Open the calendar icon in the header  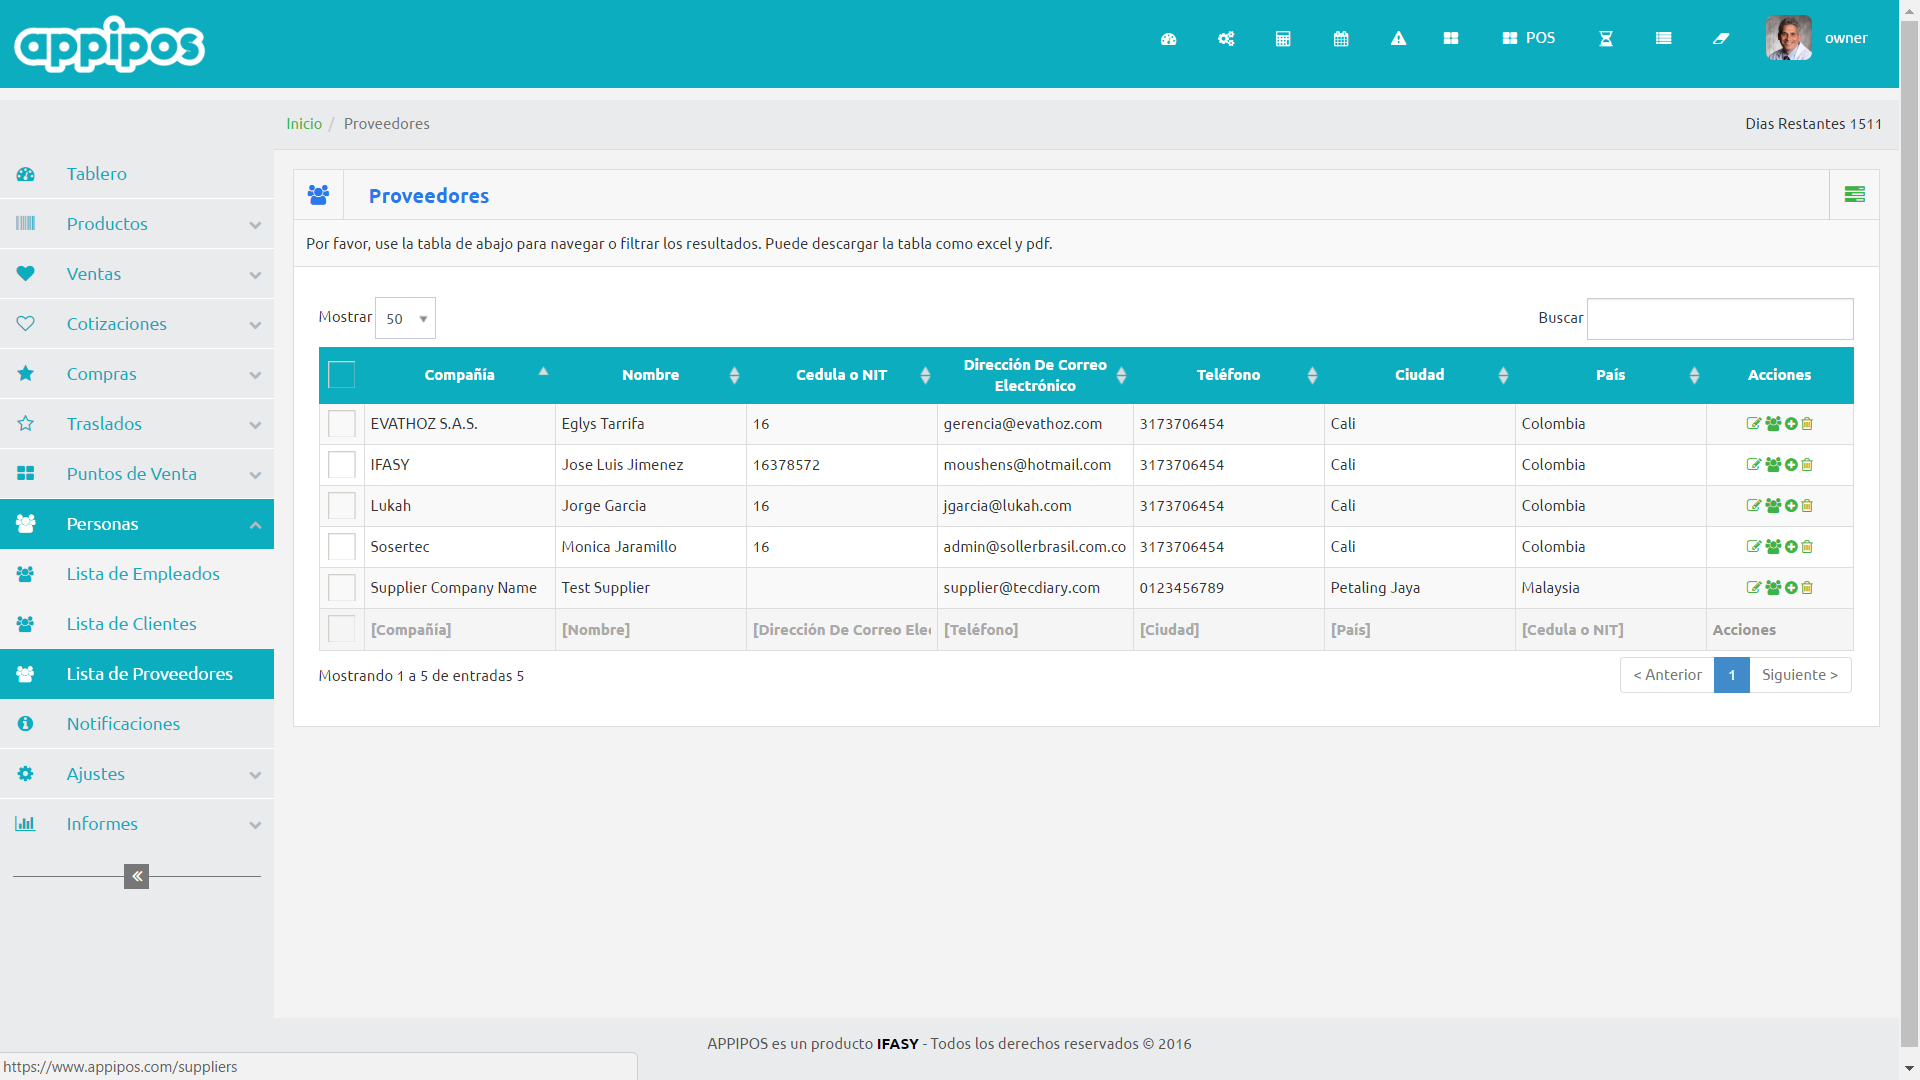point(1341,39)
